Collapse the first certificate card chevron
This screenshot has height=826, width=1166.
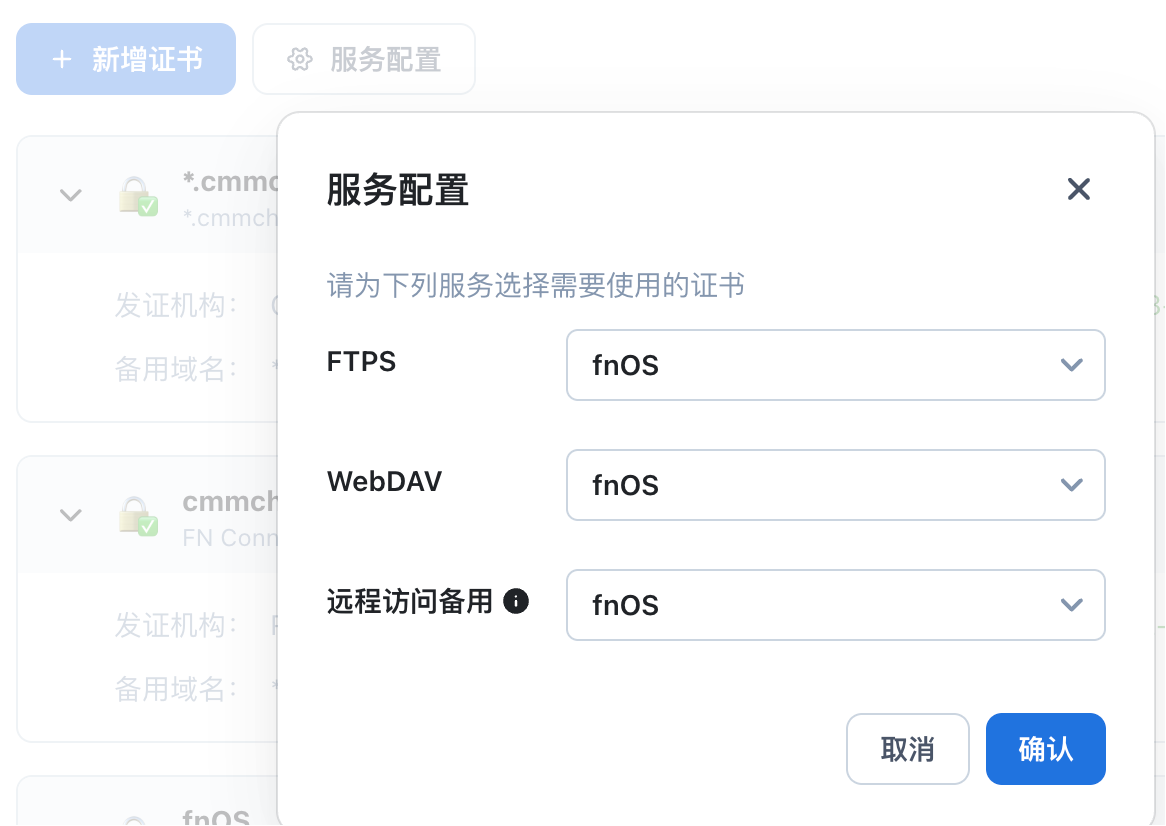[x=70, y=195]
